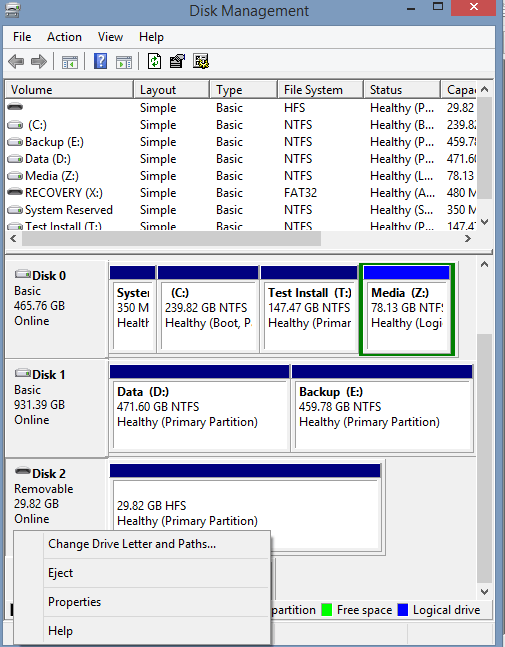The width and height of the screenshot is (505, 647).
Task: Select System Reserved partition on Disk 0
Action: click(x=132, y=309)
